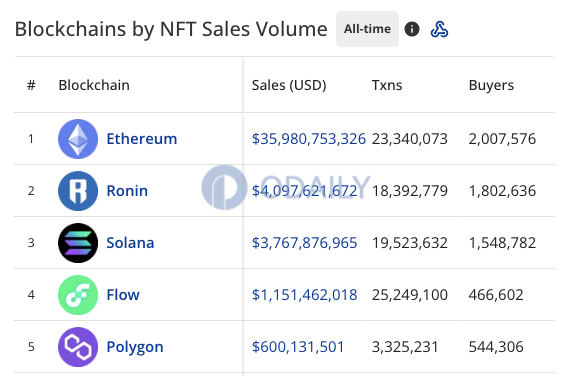This screenshot has height=376, width=573.
Task: Click the webhook icon beside info
Action: click(439, 29)
